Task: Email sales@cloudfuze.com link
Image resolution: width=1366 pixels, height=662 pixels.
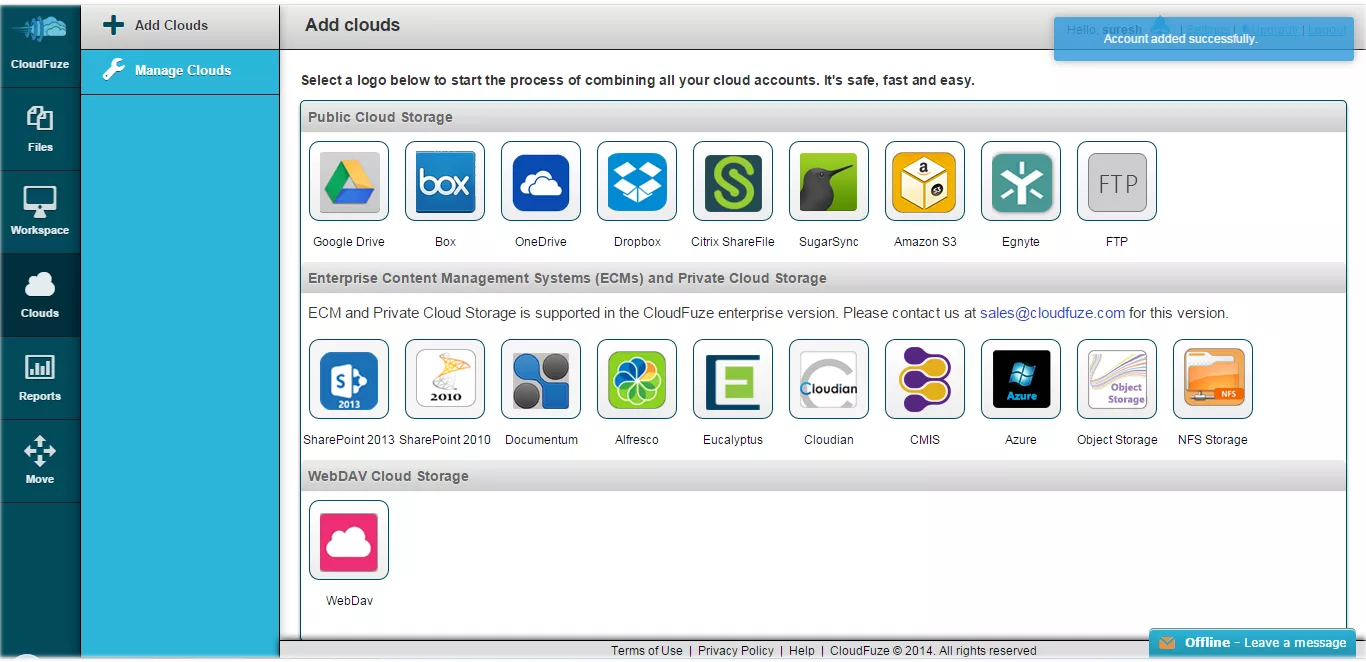Action: tap(1052, 313)
